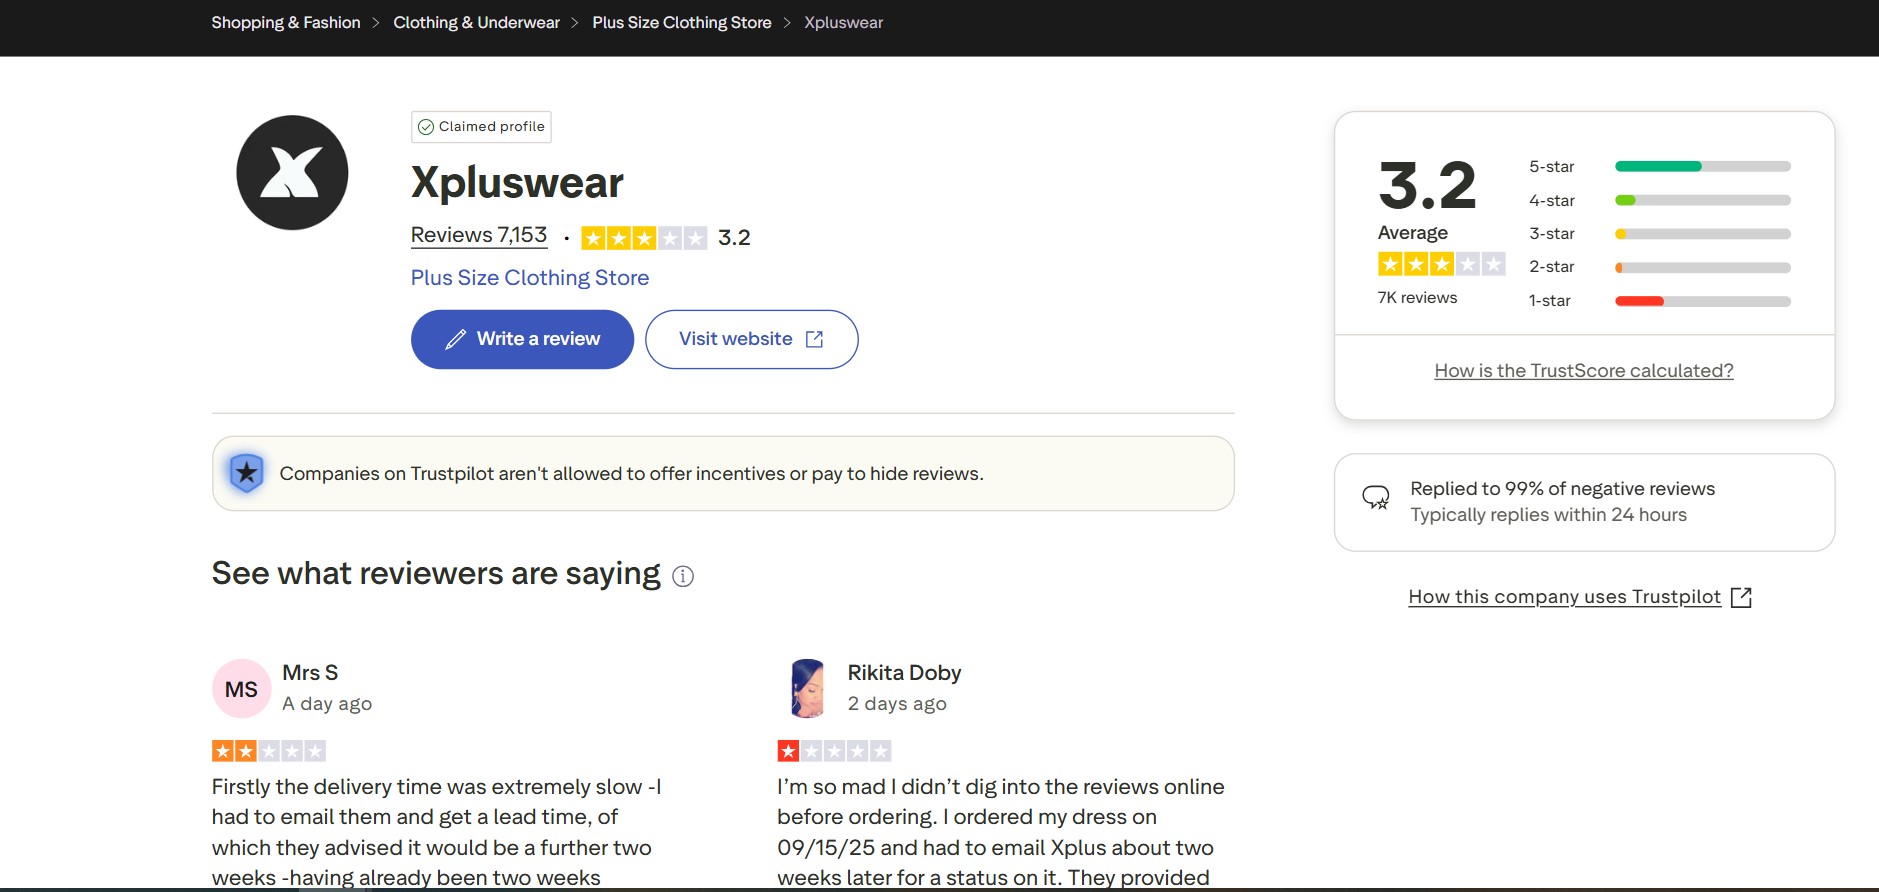Open Clothing & Underwear breadcrumb
Image resolution: width=1879 pixels, height=892 pixels.
[476, 22]
